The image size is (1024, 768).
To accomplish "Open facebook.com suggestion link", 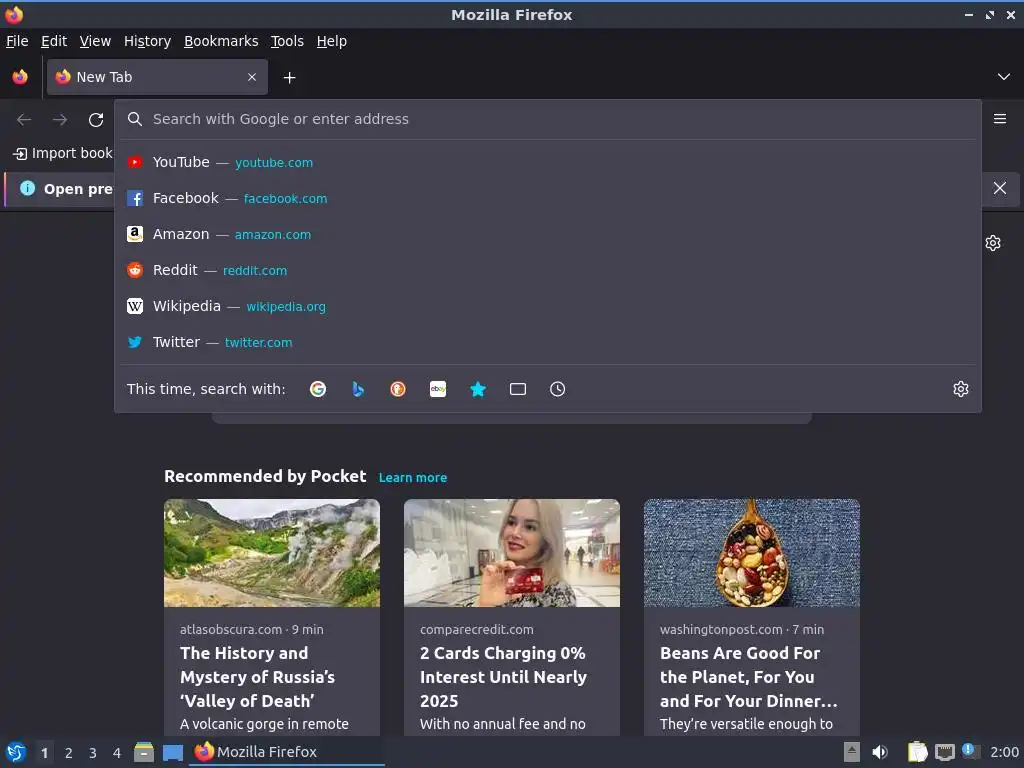I will tap(285, 199).
